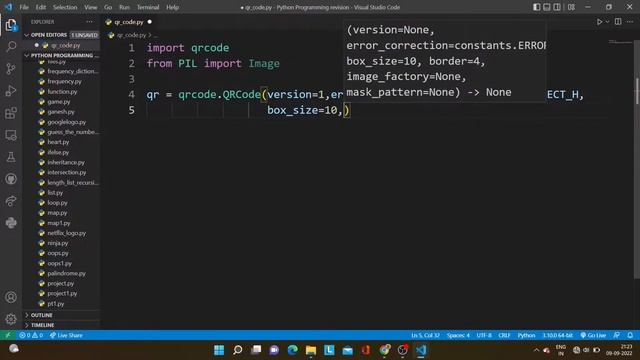The image size is (640, 360).
Task: Open the Remote Explorer view
Action: pos(11,135)
